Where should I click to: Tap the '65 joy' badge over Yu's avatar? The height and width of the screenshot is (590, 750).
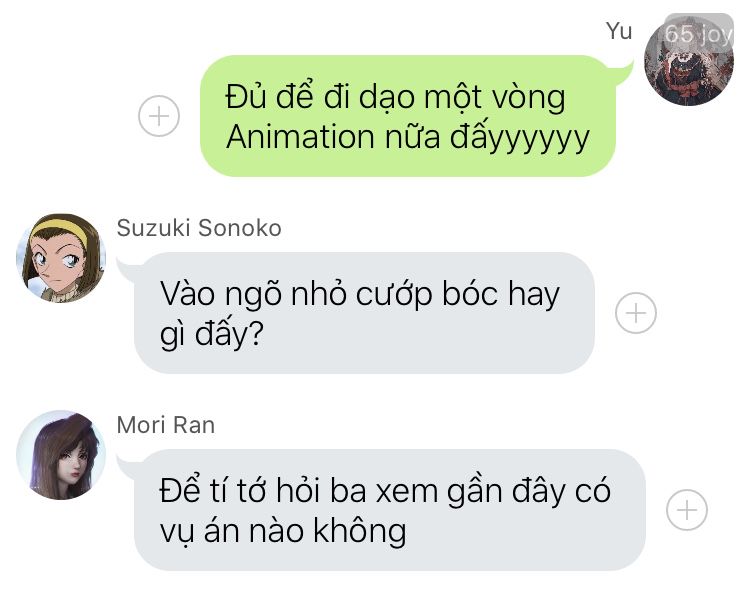699,33
